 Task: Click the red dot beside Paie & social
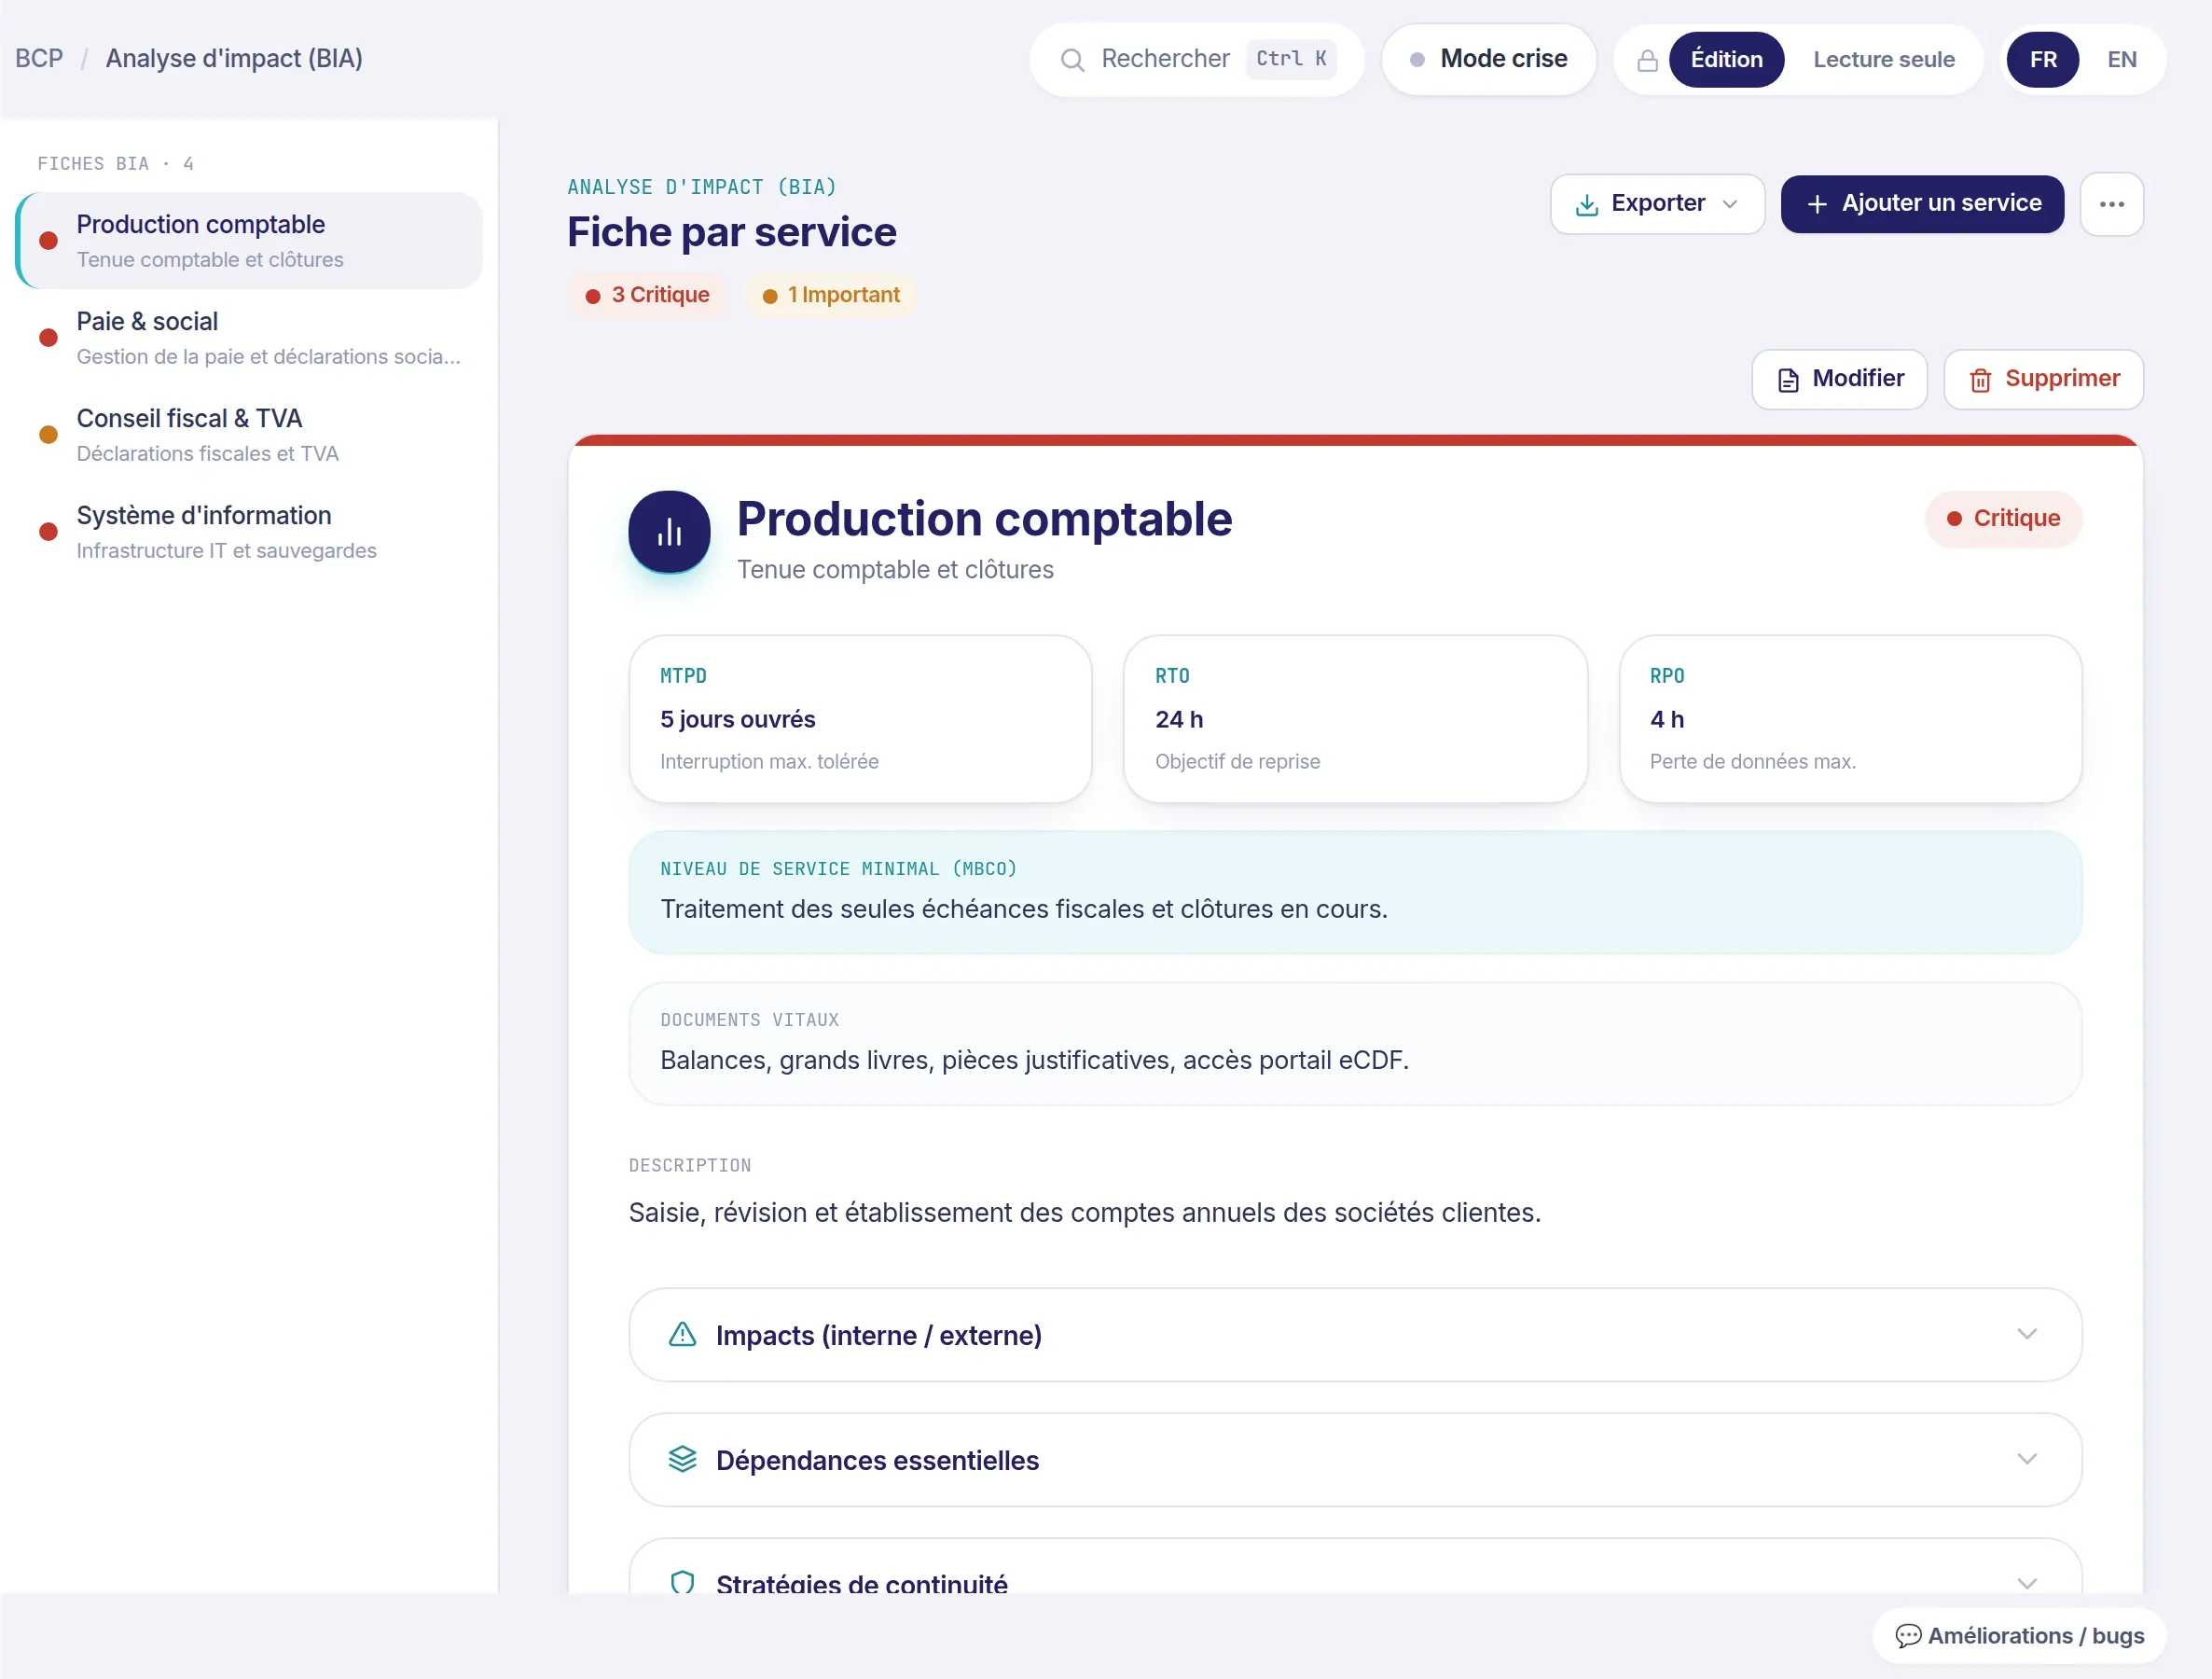48,338
